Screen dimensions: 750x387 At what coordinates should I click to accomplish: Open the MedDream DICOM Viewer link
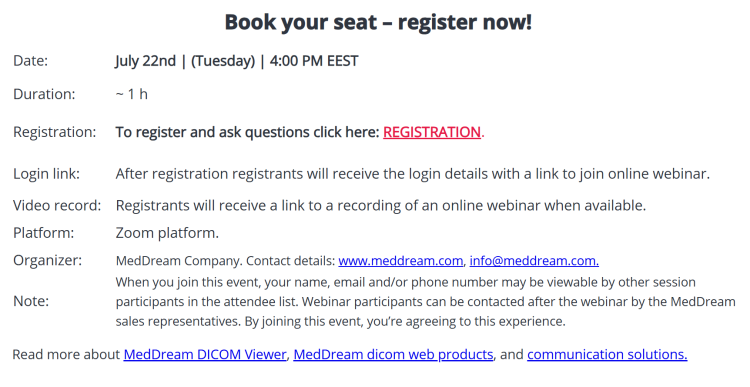(x=205, y=354)
